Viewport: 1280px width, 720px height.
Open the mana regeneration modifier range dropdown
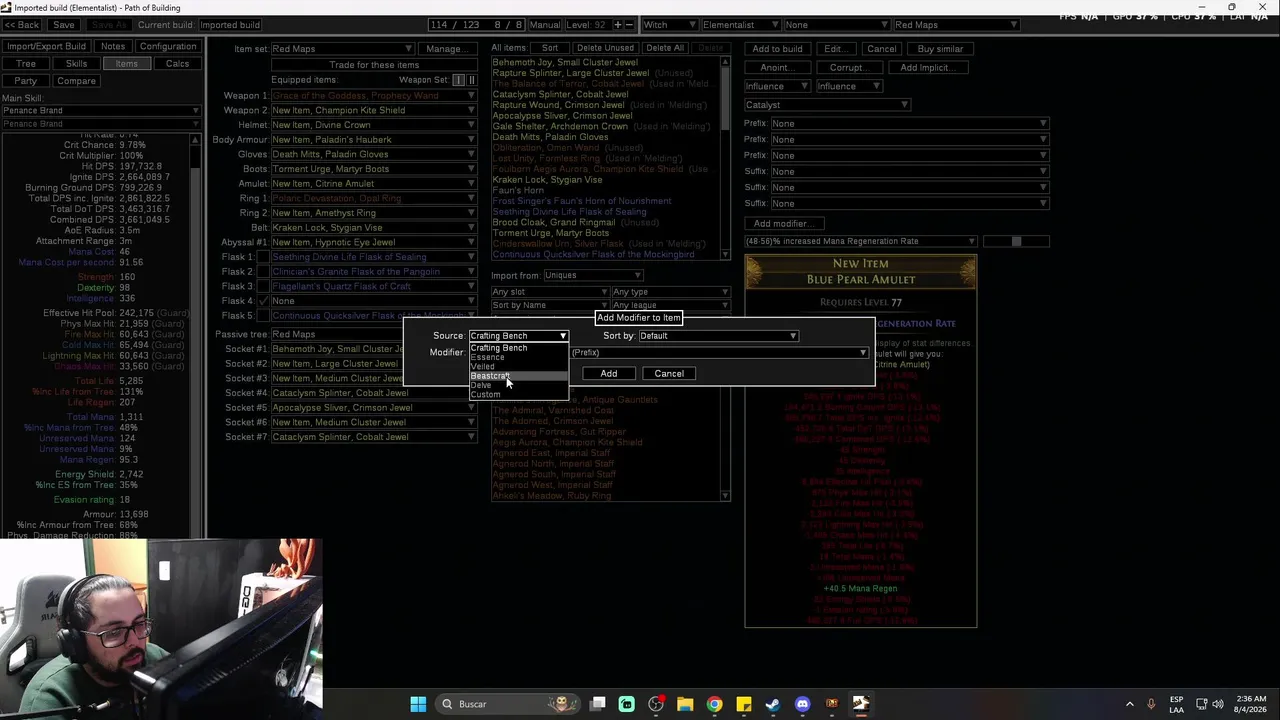coord(860,241)
